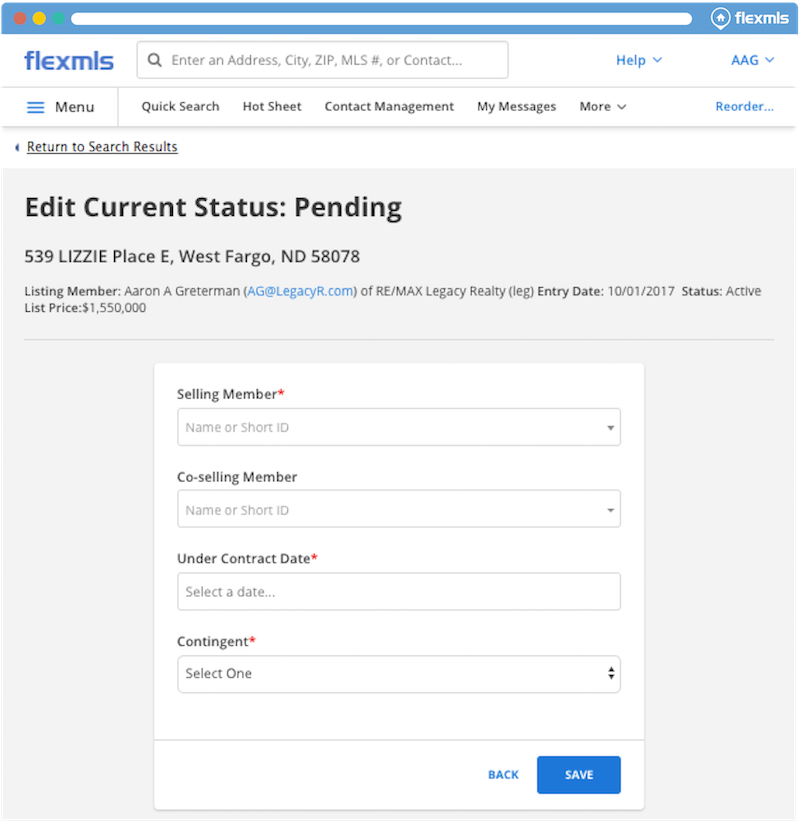This screenshot has width=800, height=823.
Task: Open My Messages
Action: coord(516,107)
